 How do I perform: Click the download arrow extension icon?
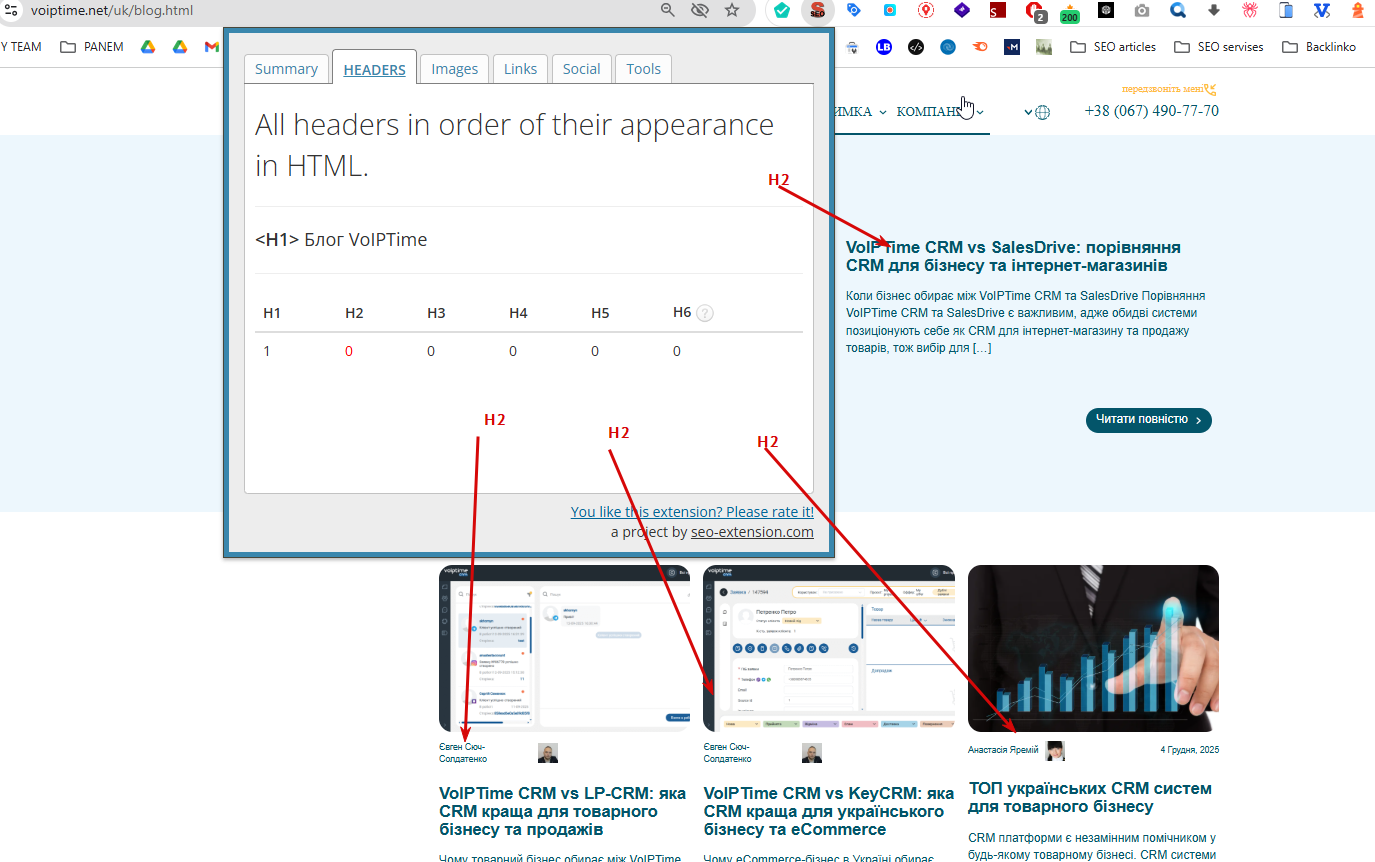tap(1214, 10)
